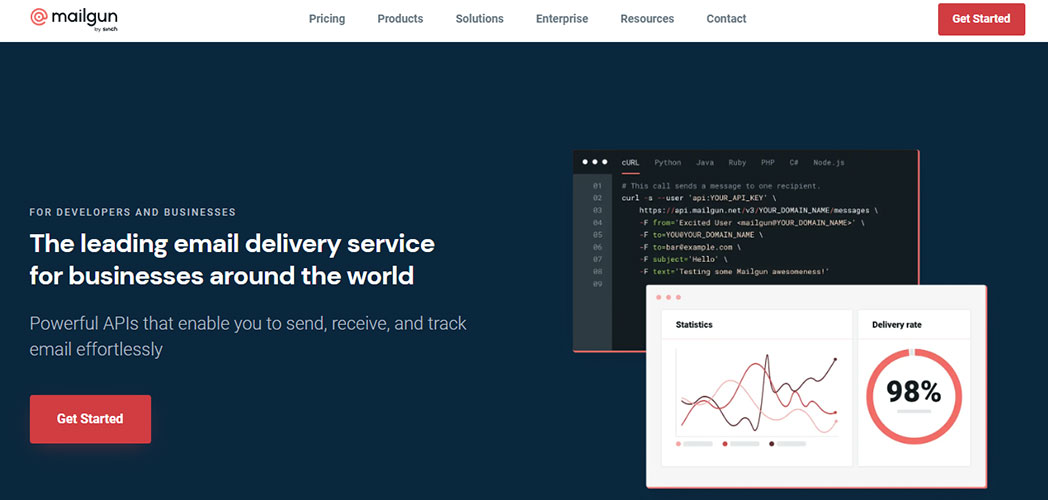
Task: Click the Powerful APIs description paragraph
Action: pos(248,336)
